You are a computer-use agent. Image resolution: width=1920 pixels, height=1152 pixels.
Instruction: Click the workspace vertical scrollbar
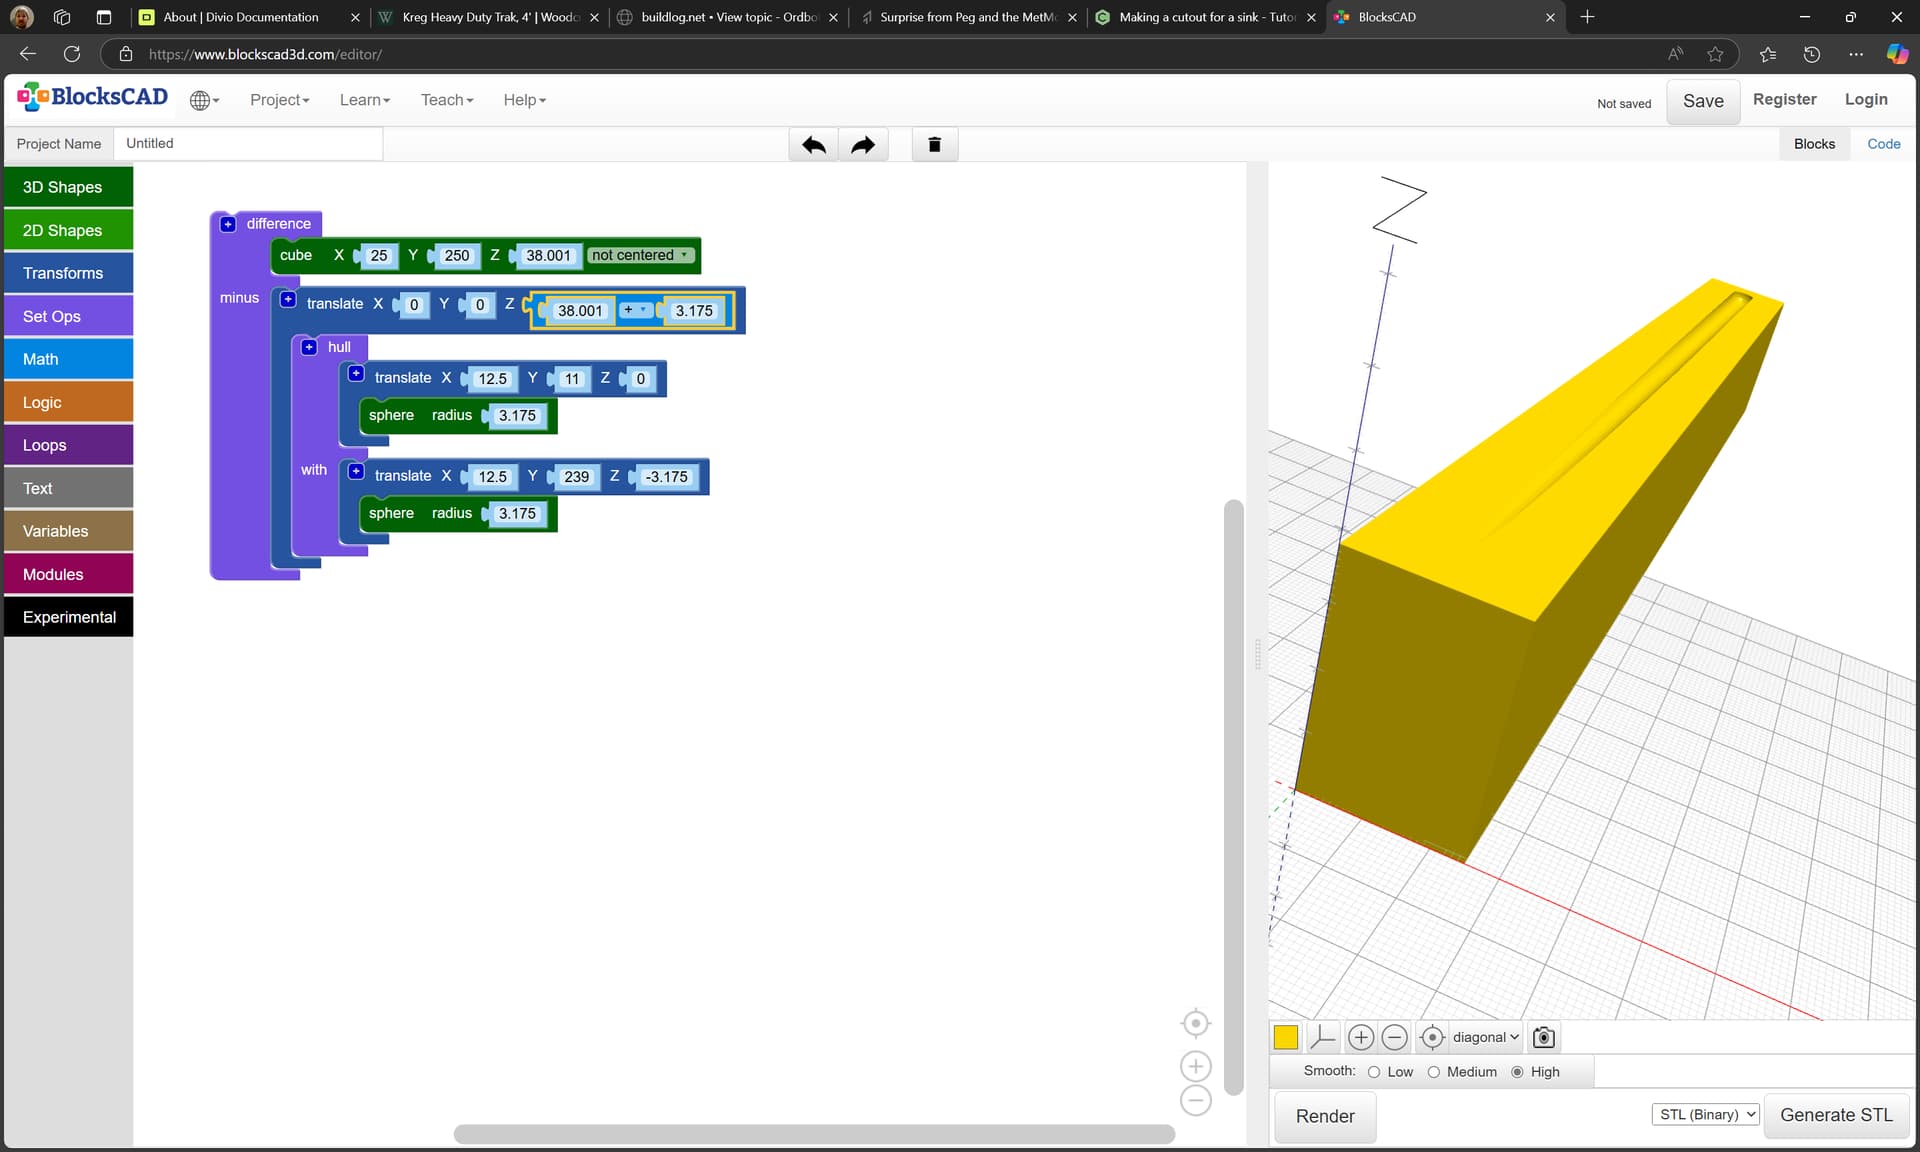click(1234, 797)
